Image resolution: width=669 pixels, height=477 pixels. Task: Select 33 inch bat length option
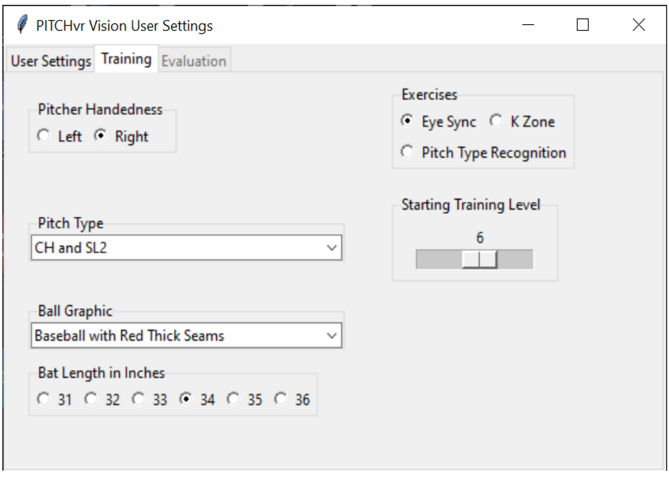coord(138,399)
